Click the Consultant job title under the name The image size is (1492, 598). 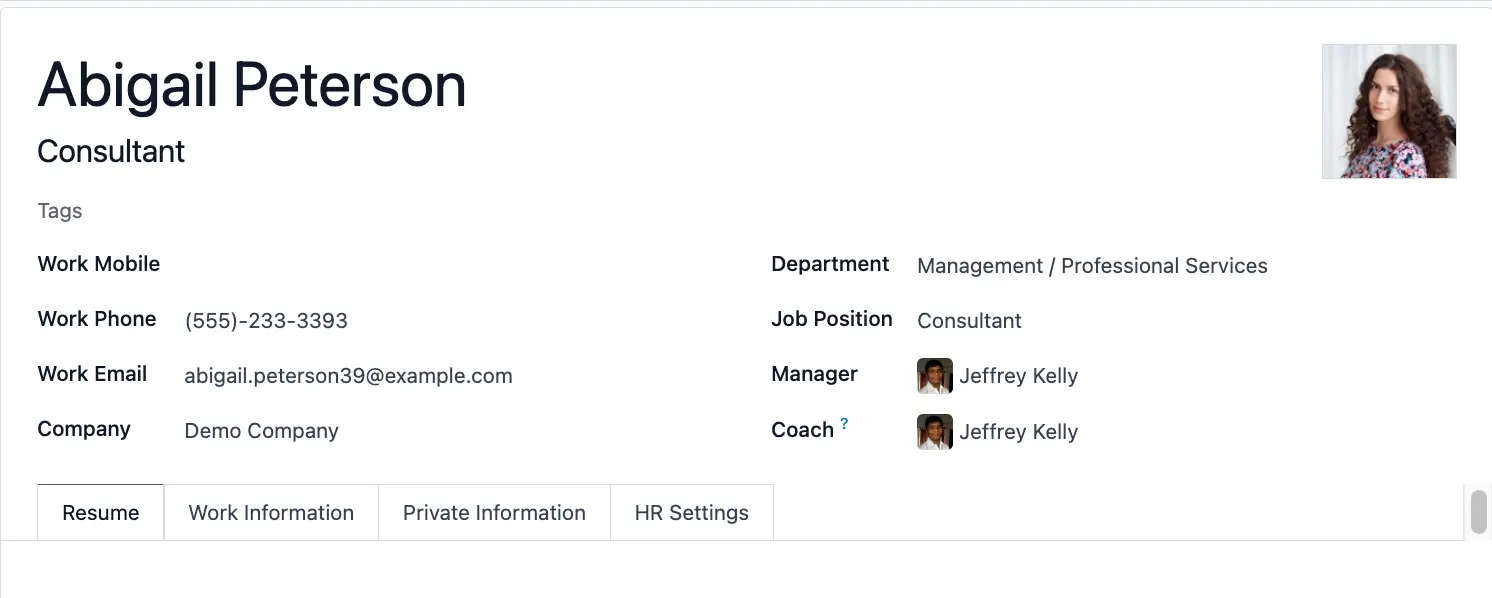111,151
